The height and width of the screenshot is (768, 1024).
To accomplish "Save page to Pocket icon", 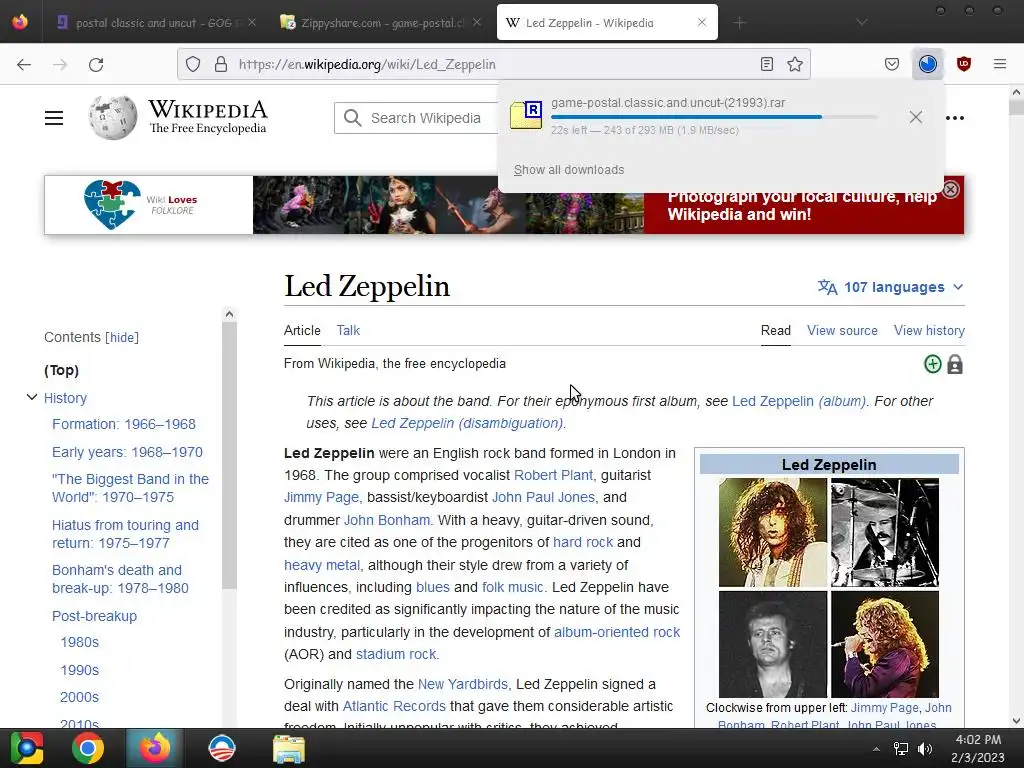I will 892,64.
